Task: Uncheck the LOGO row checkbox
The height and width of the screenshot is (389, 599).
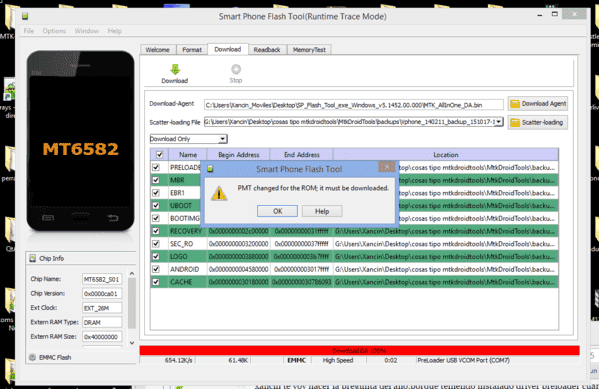Action: pos(156,256)
